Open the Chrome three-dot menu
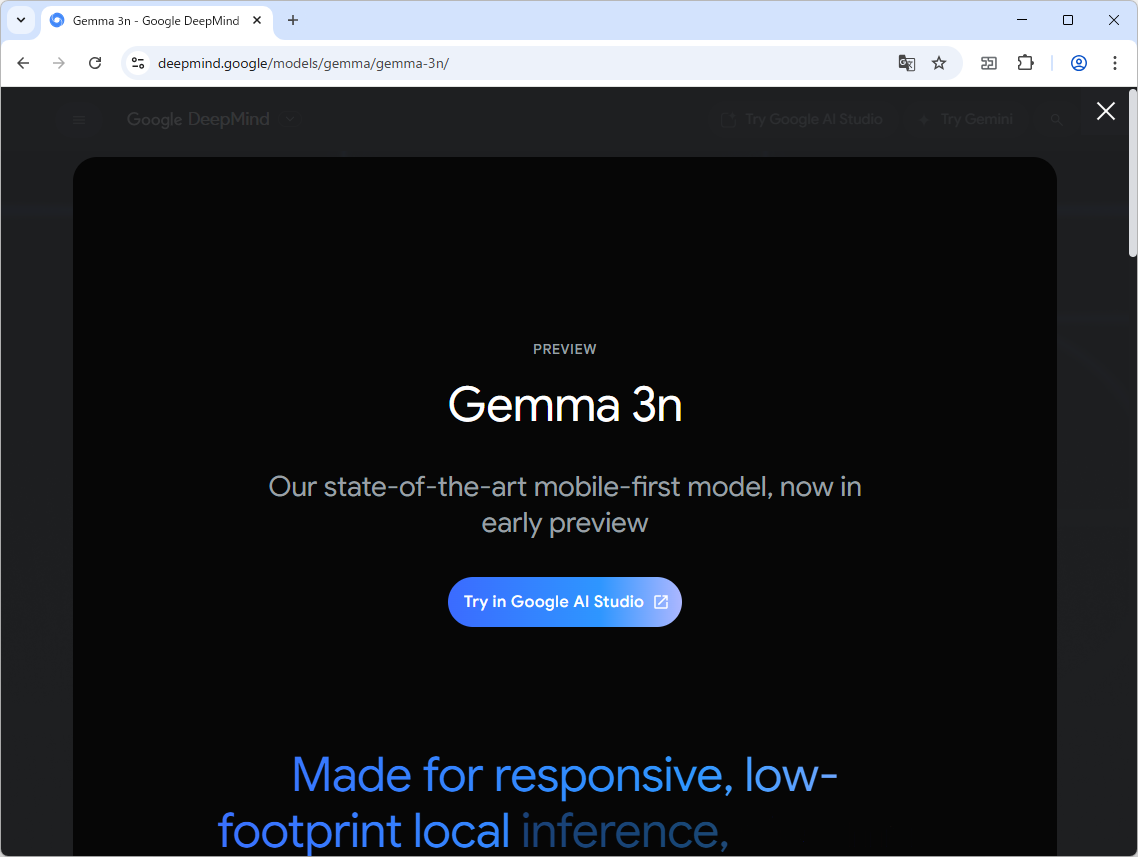Viewport: 1138px width, 857px height. (x=1115, y=62)
